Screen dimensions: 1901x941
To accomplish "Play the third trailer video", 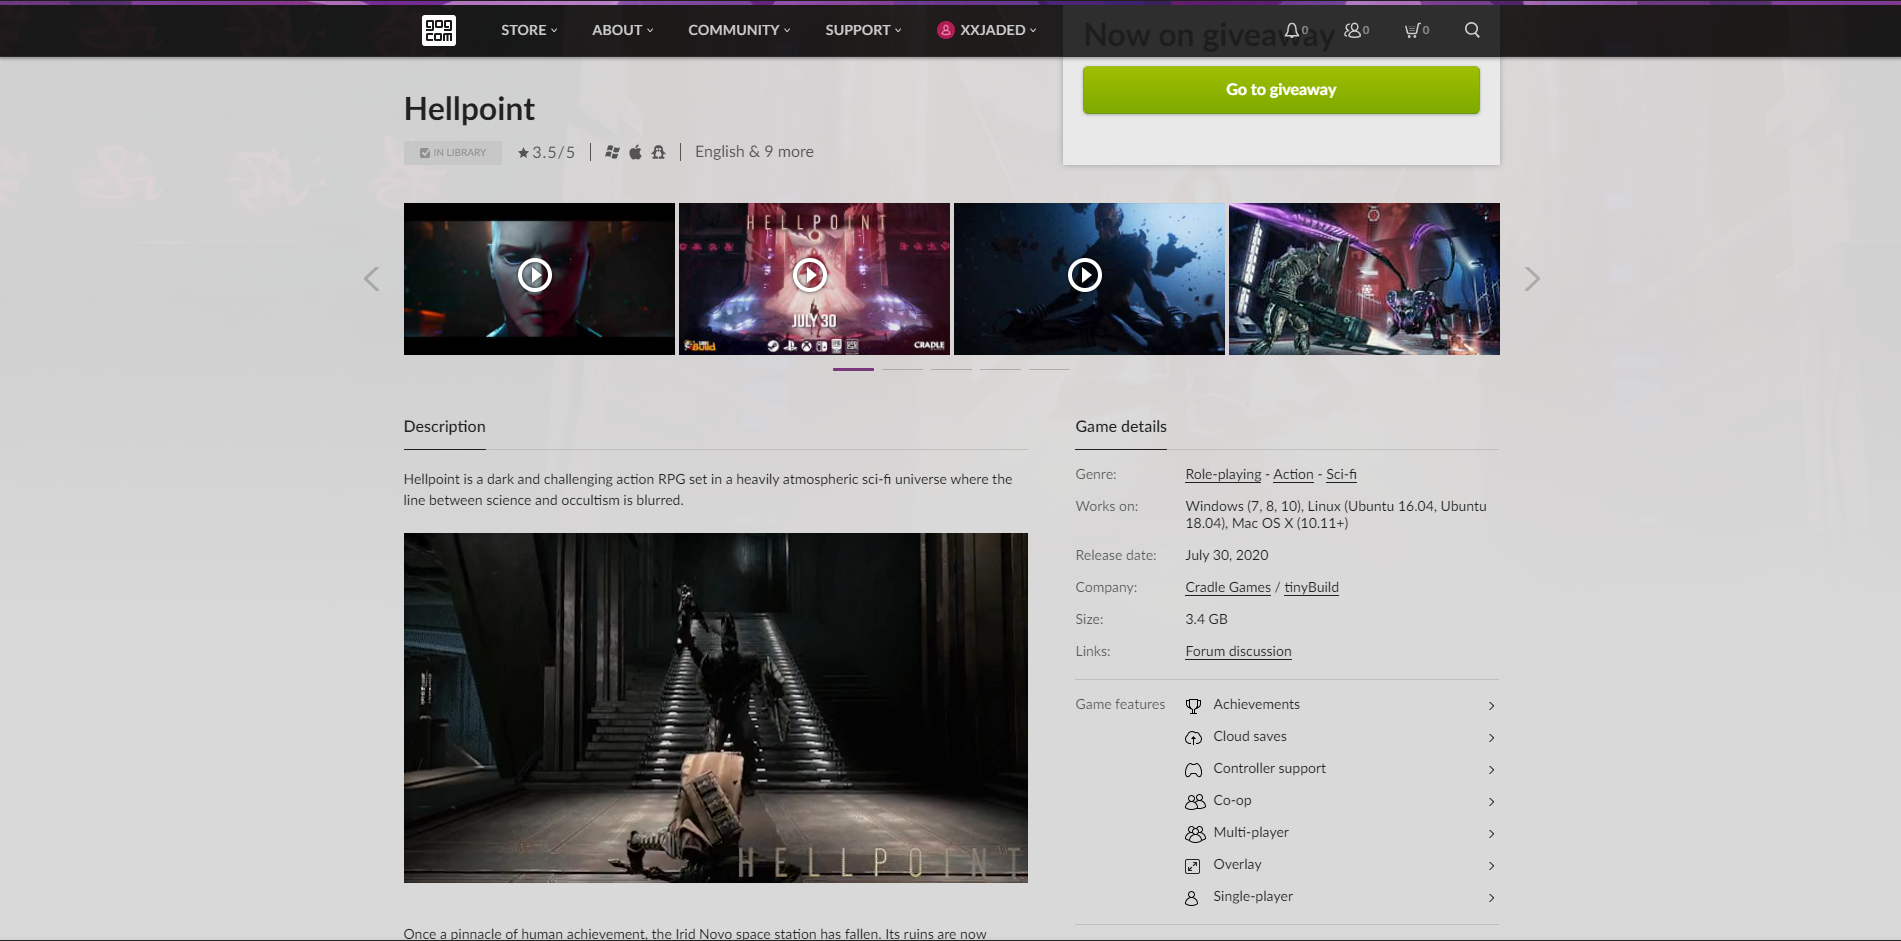I will [x=1089, y=278].
